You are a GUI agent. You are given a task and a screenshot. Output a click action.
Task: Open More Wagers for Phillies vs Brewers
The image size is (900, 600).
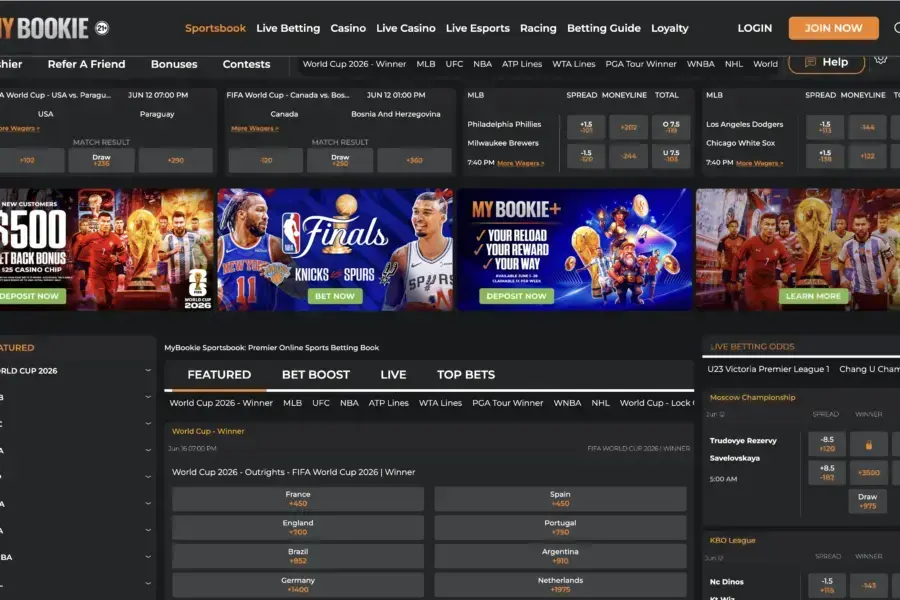pyautogui.click(x=521, y=163)
